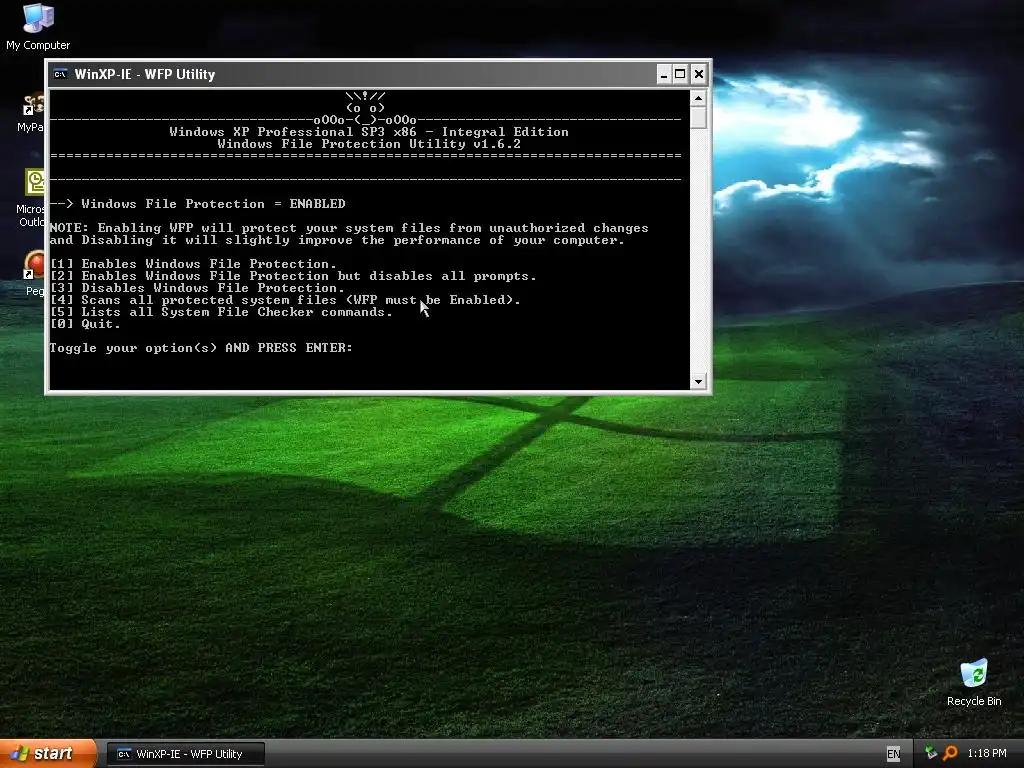Click the magnifier search tray icon
Viewport: 1024px width, 768px height.
click(950, 753)
